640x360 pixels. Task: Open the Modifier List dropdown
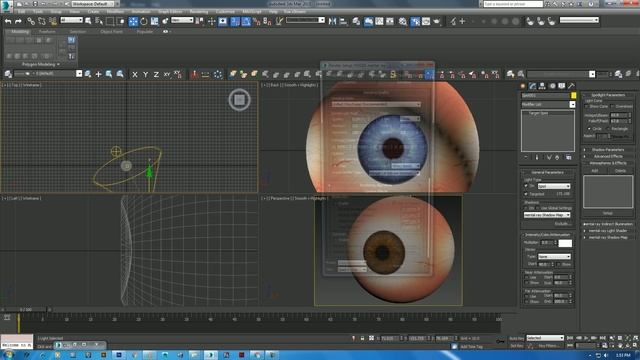[548, 104]
